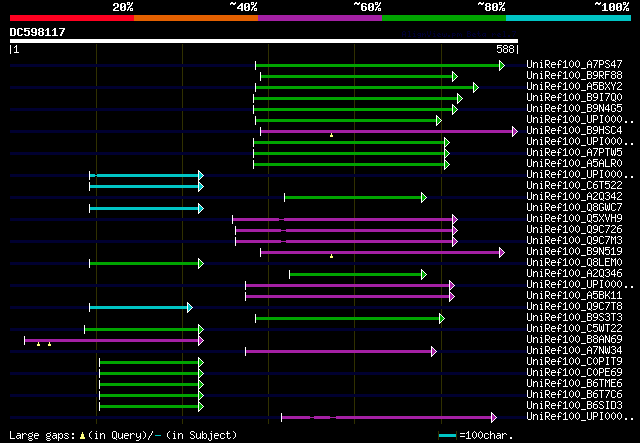Screen dimensions: 640x443
Task: Click the 'Large gaps:' legend text
Action: click(x=42, y=436)
